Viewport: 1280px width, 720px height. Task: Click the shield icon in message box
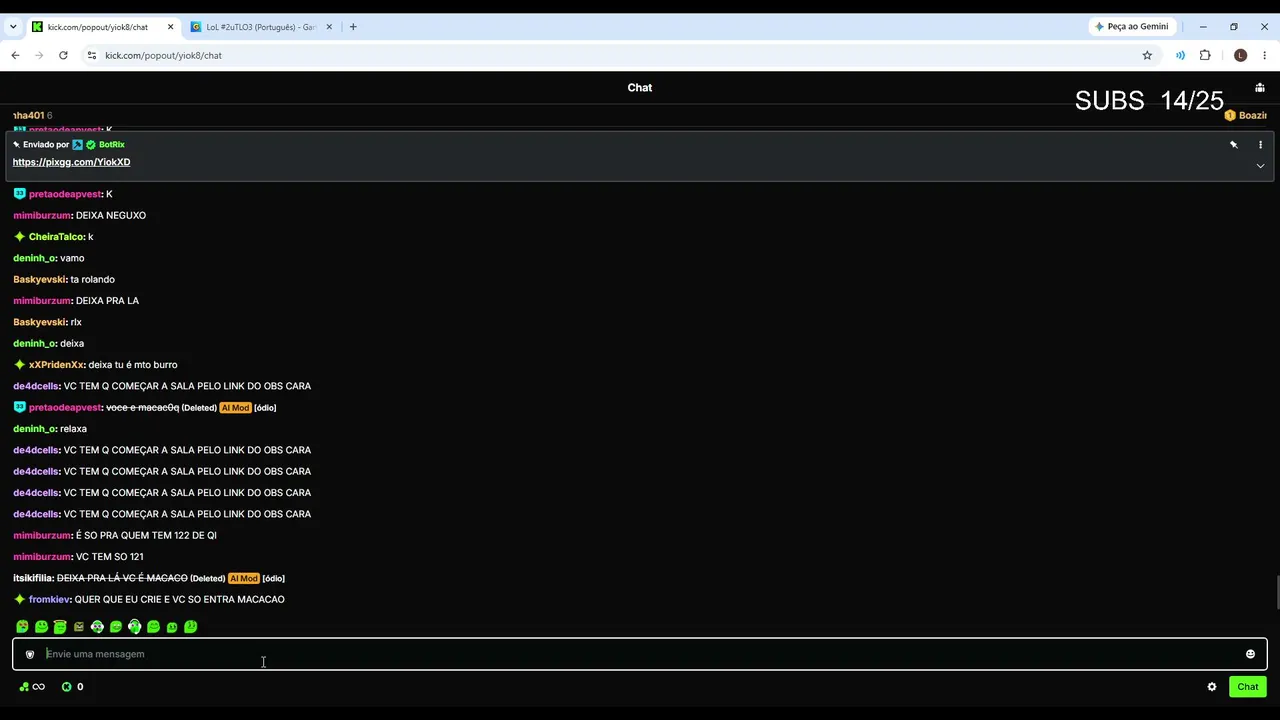coord(30,654)
